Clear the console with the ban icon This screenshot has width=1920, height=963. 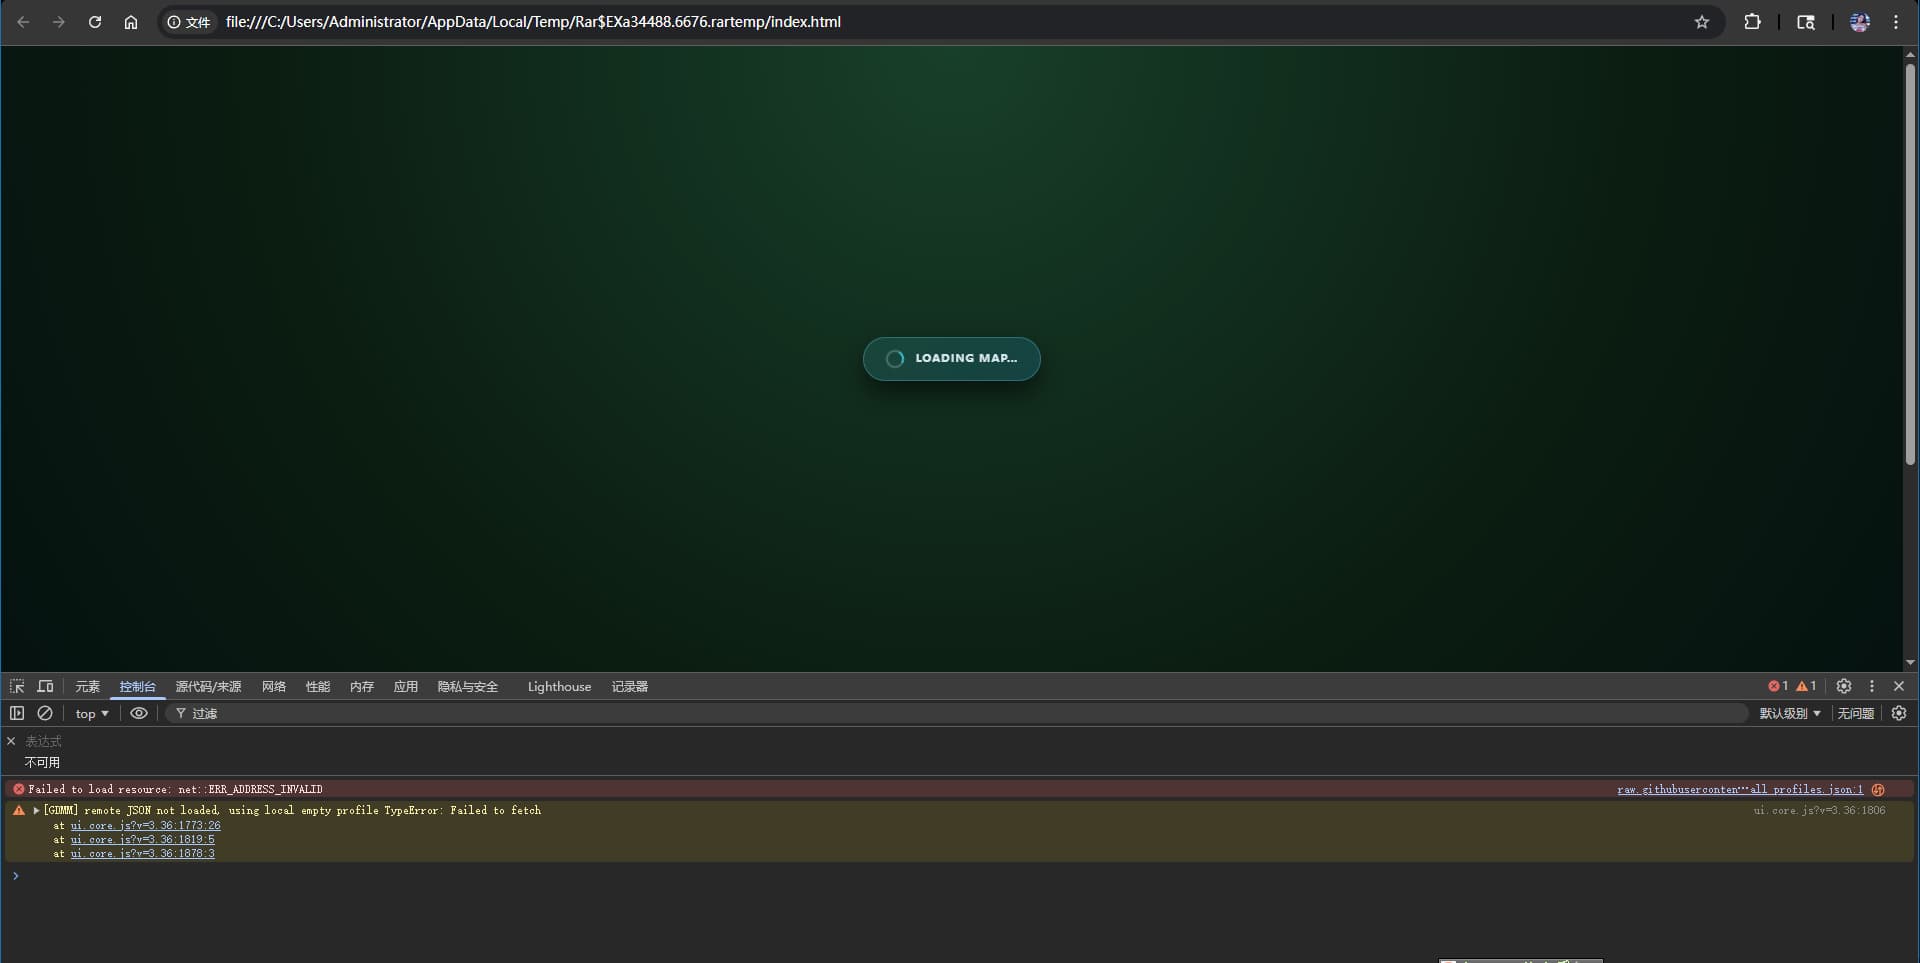(45, 713)
